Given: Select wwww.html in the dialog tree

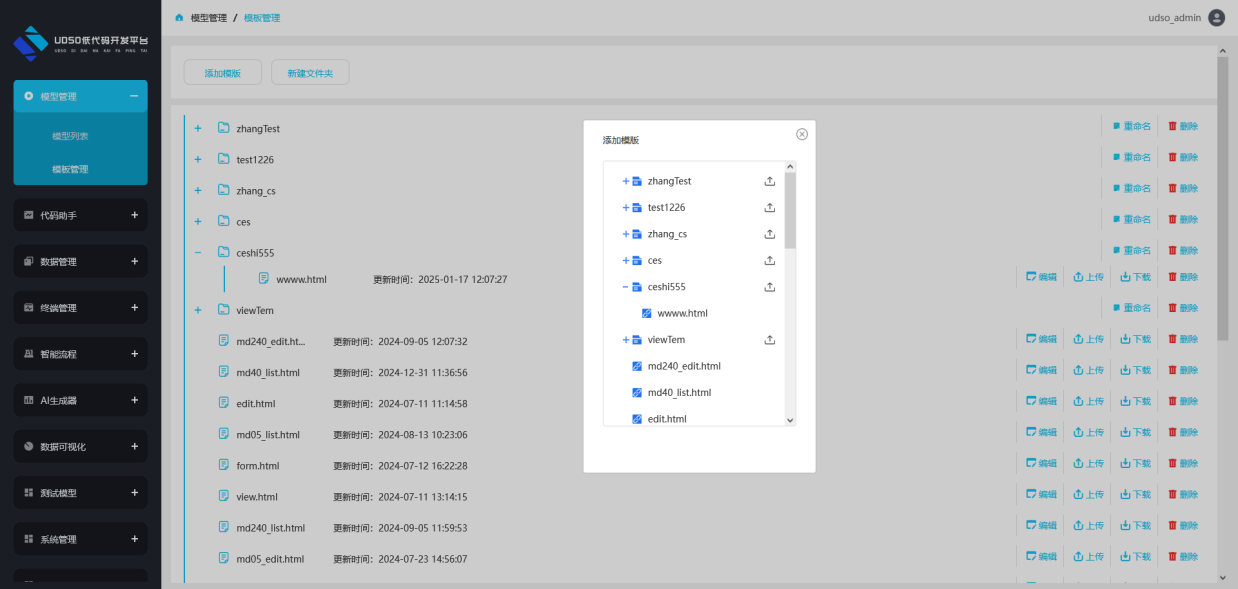Looking at the screenshot, I should 682,313.
